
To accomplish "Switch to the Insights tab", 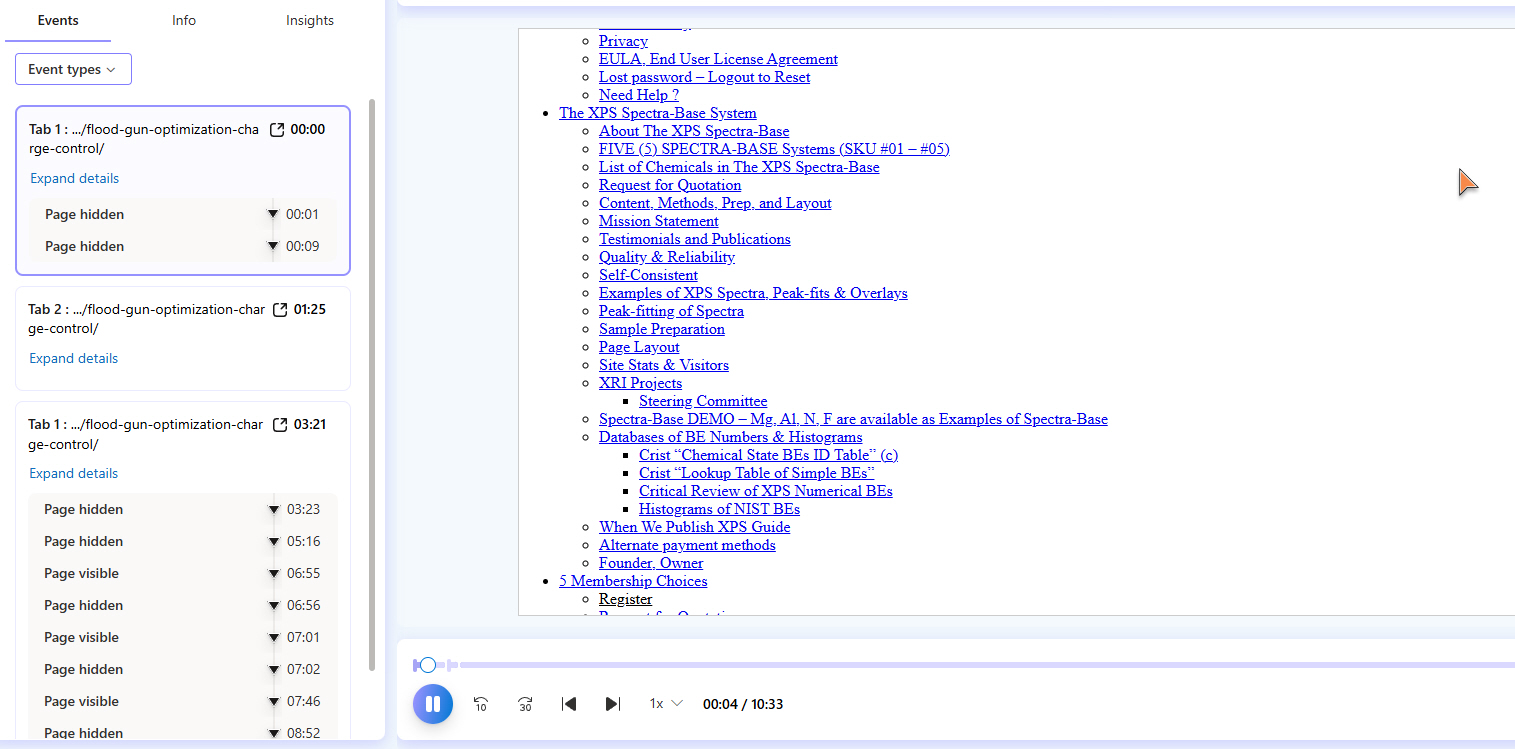I will (310, 20).
